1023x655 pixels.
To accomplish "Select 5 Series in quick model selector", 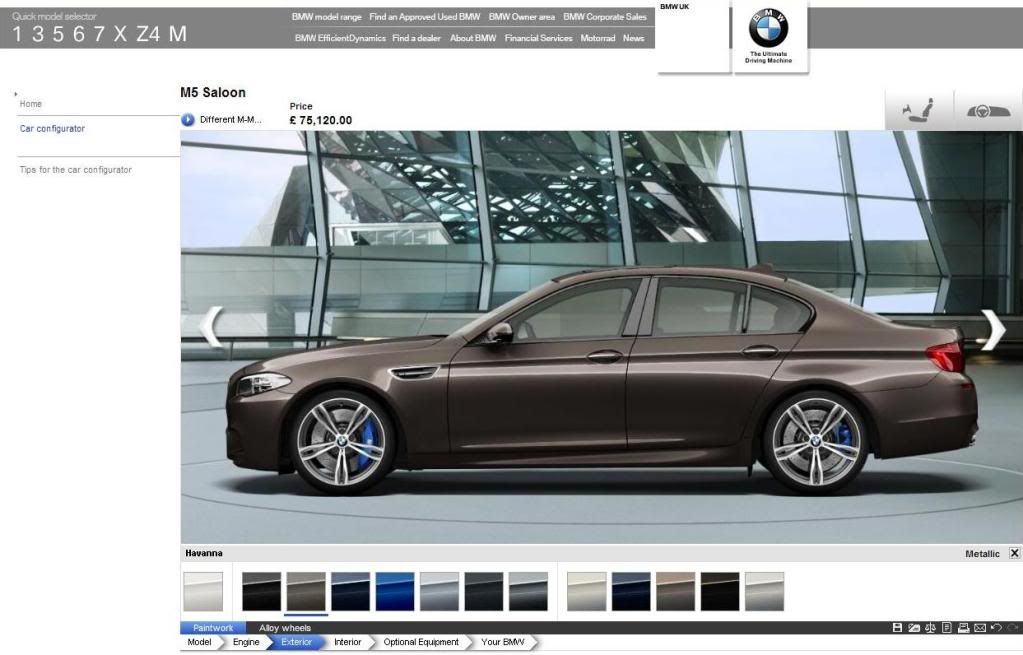I will point(58,34).
